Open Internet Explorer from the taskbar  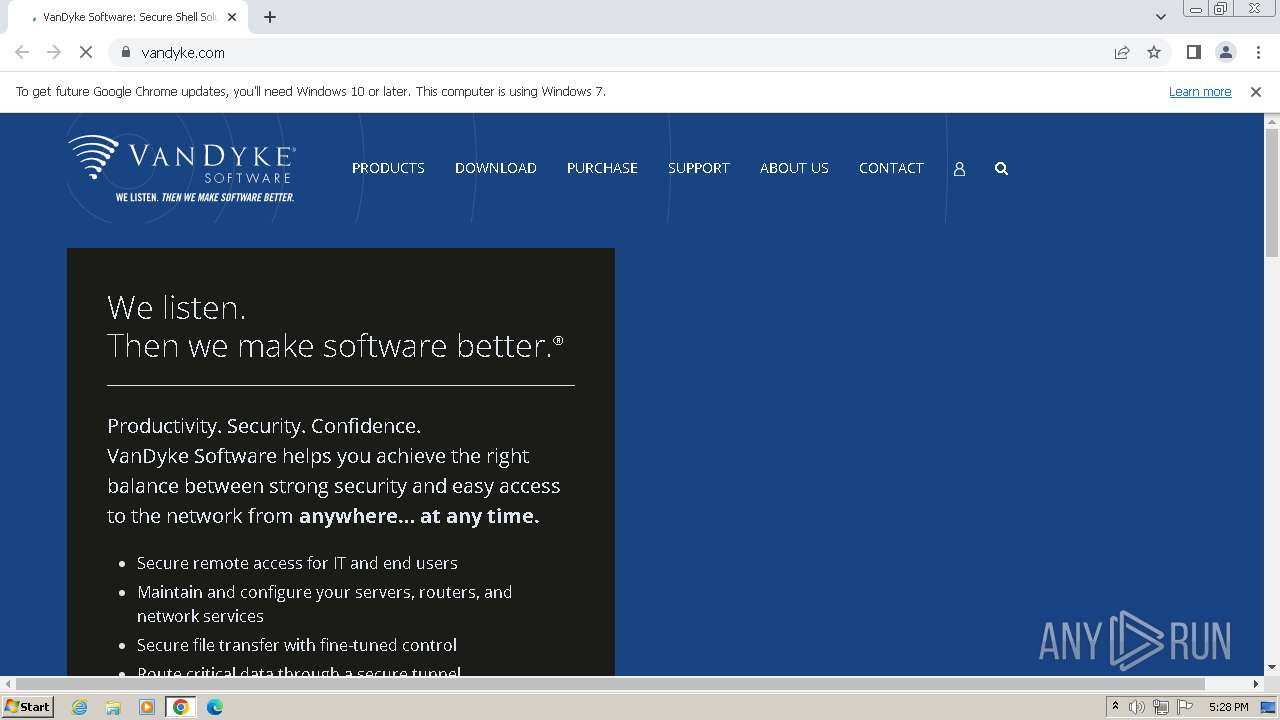80,707
